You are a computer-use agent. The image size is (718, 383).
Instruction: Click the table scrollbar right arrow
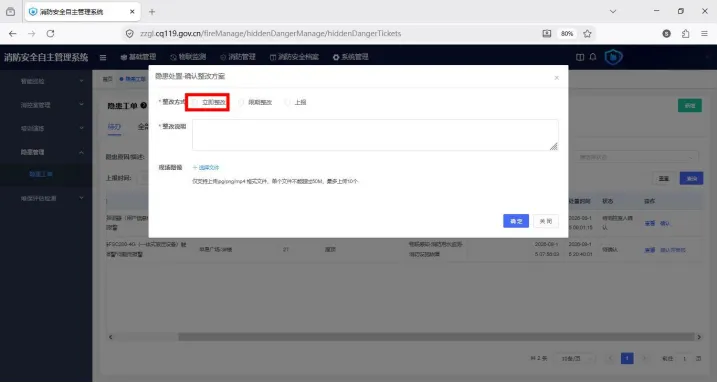tap(699, 337)
